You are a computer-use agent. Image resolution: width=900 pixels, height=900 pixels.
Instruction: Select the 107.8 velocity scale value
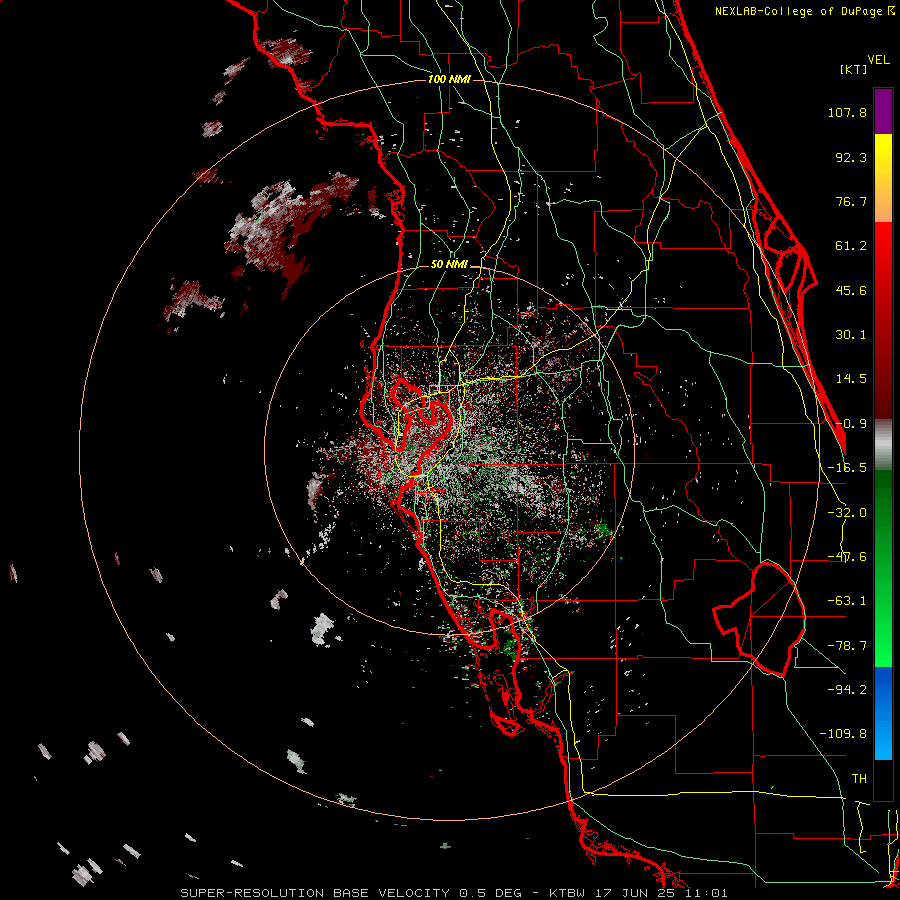tap(847, 112)
